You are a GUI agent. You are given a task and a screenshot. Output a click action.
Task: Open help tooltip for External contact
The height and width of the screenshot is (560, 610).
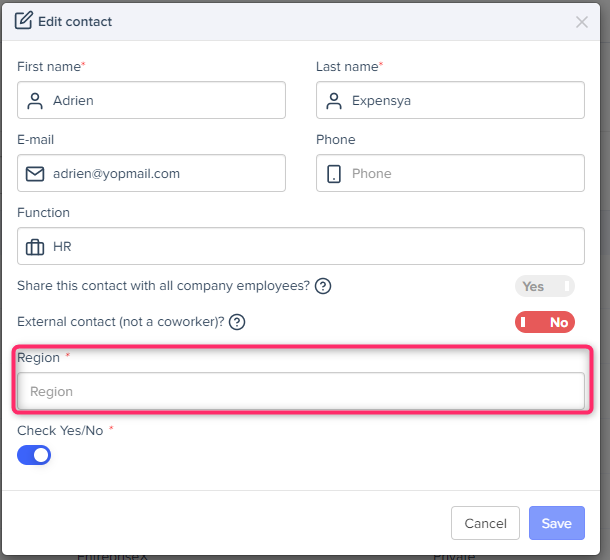click(x=237, y=322)
